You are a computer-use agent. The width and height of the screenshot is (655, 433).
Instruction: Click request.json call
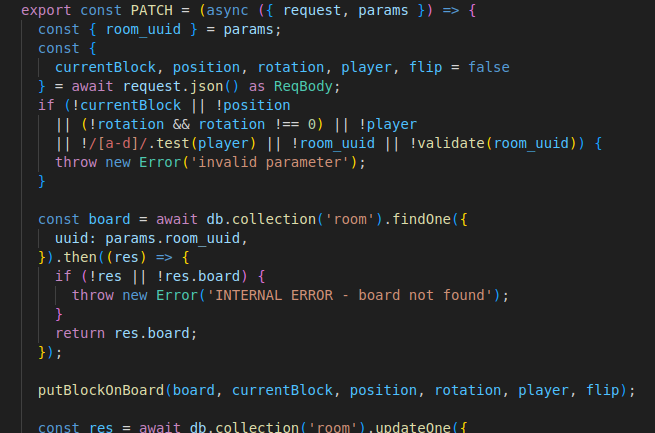[x=181, y=86]
